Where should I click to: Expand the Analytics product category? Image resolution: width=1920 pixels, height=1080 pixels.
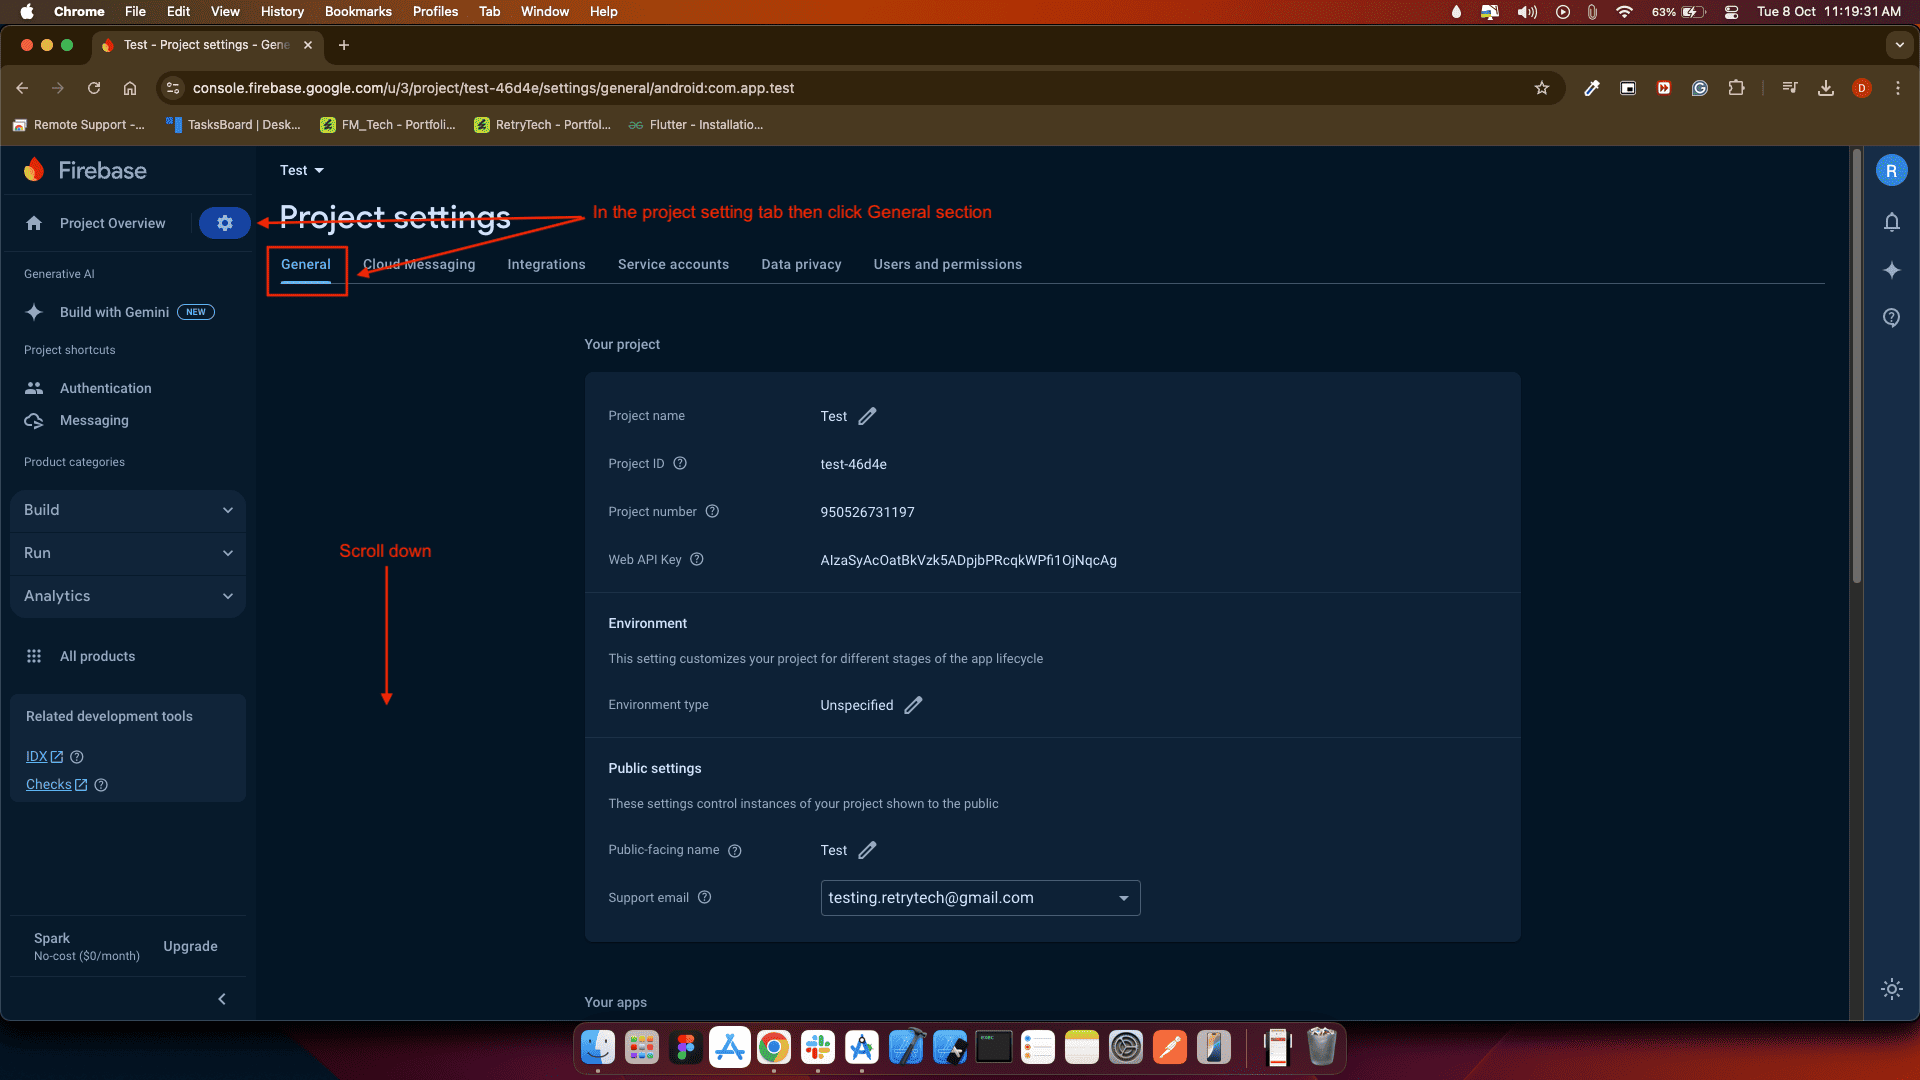(x=128, y=596)
